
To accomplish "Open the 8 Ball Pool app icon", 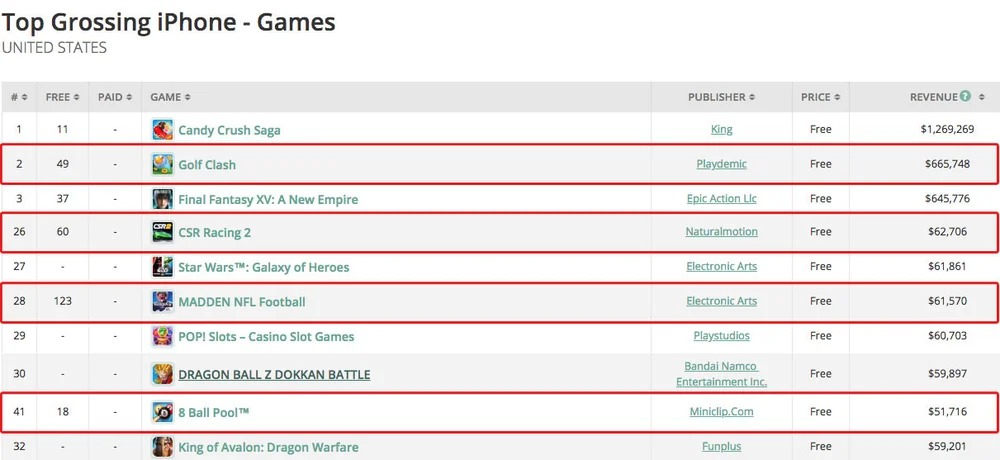I will (163, 412).
